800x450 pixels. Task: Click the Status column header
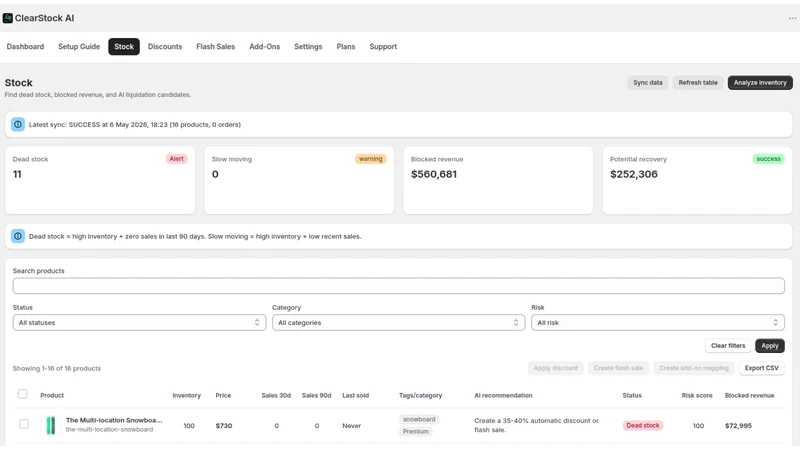point(632,395)
